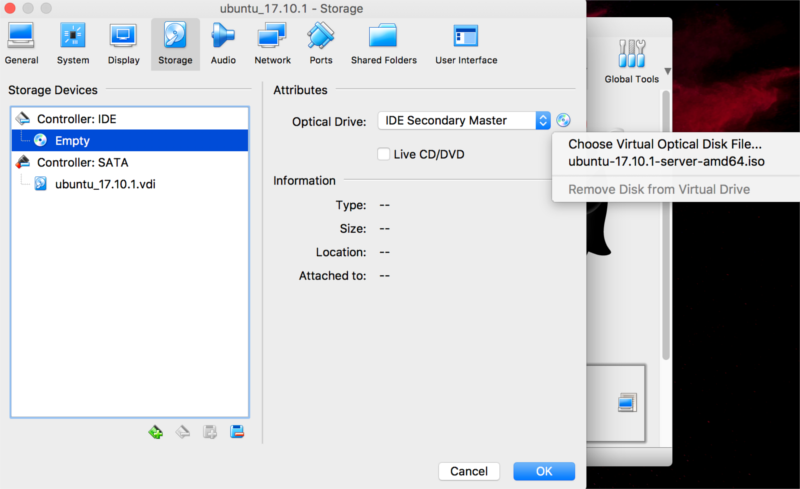
Task: Click the Cancel button
Action: click(x=468, y=471)
